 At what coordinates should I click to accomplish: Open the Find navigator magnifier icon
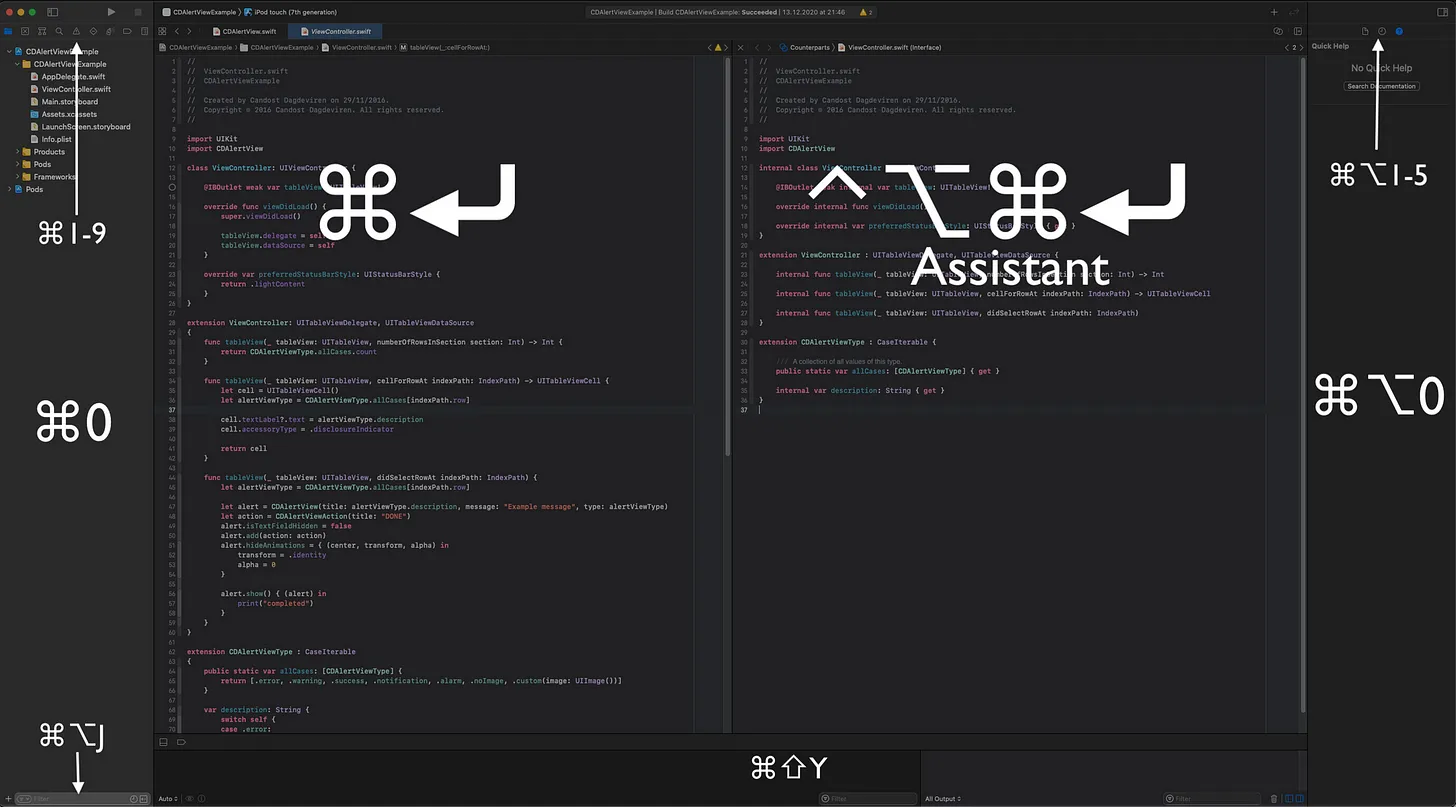(x=59, y=32)
